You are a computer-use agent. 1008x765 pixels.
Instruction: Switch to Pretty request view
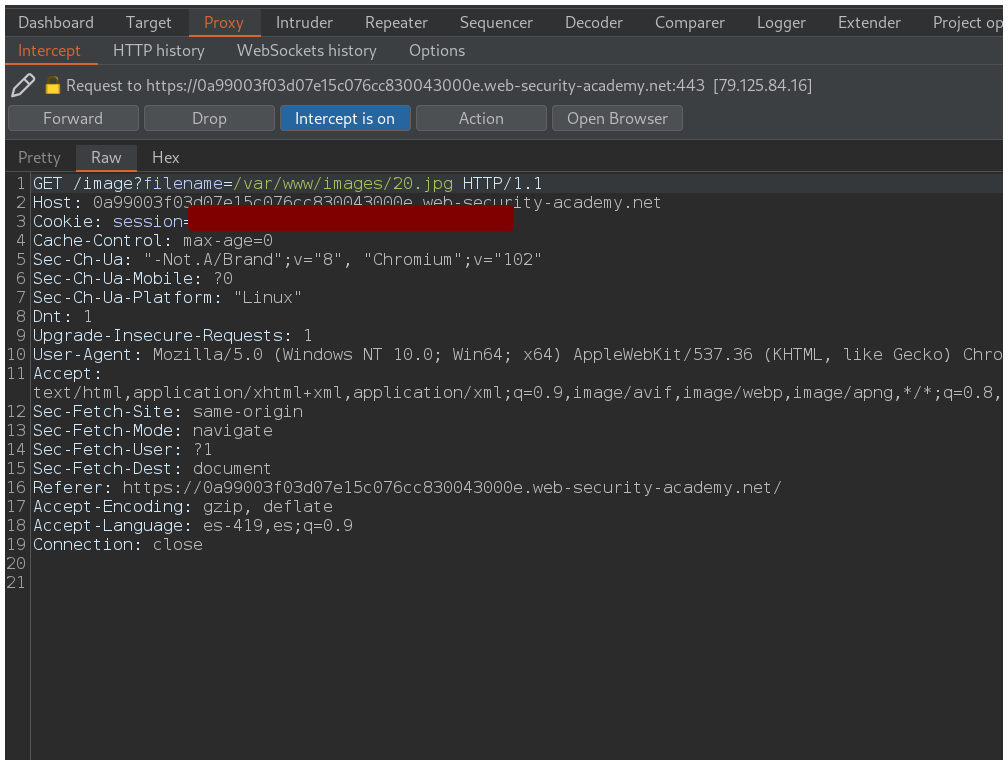click(x=39, y=157)
